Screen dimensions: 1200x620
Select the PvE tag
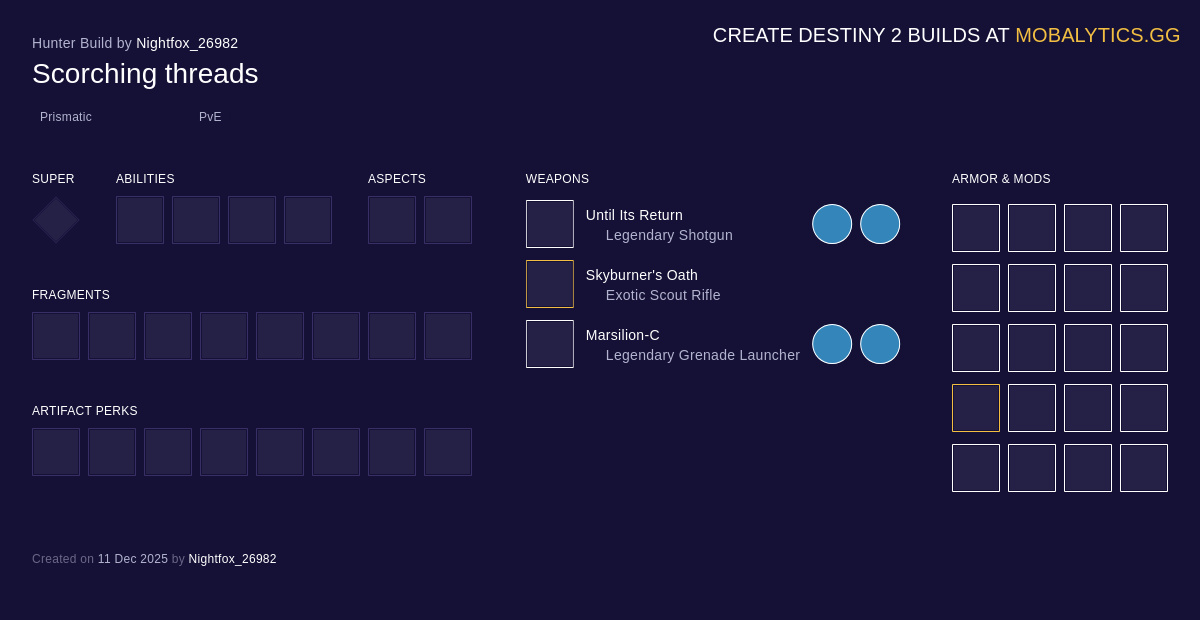click(x=210, y=117)
